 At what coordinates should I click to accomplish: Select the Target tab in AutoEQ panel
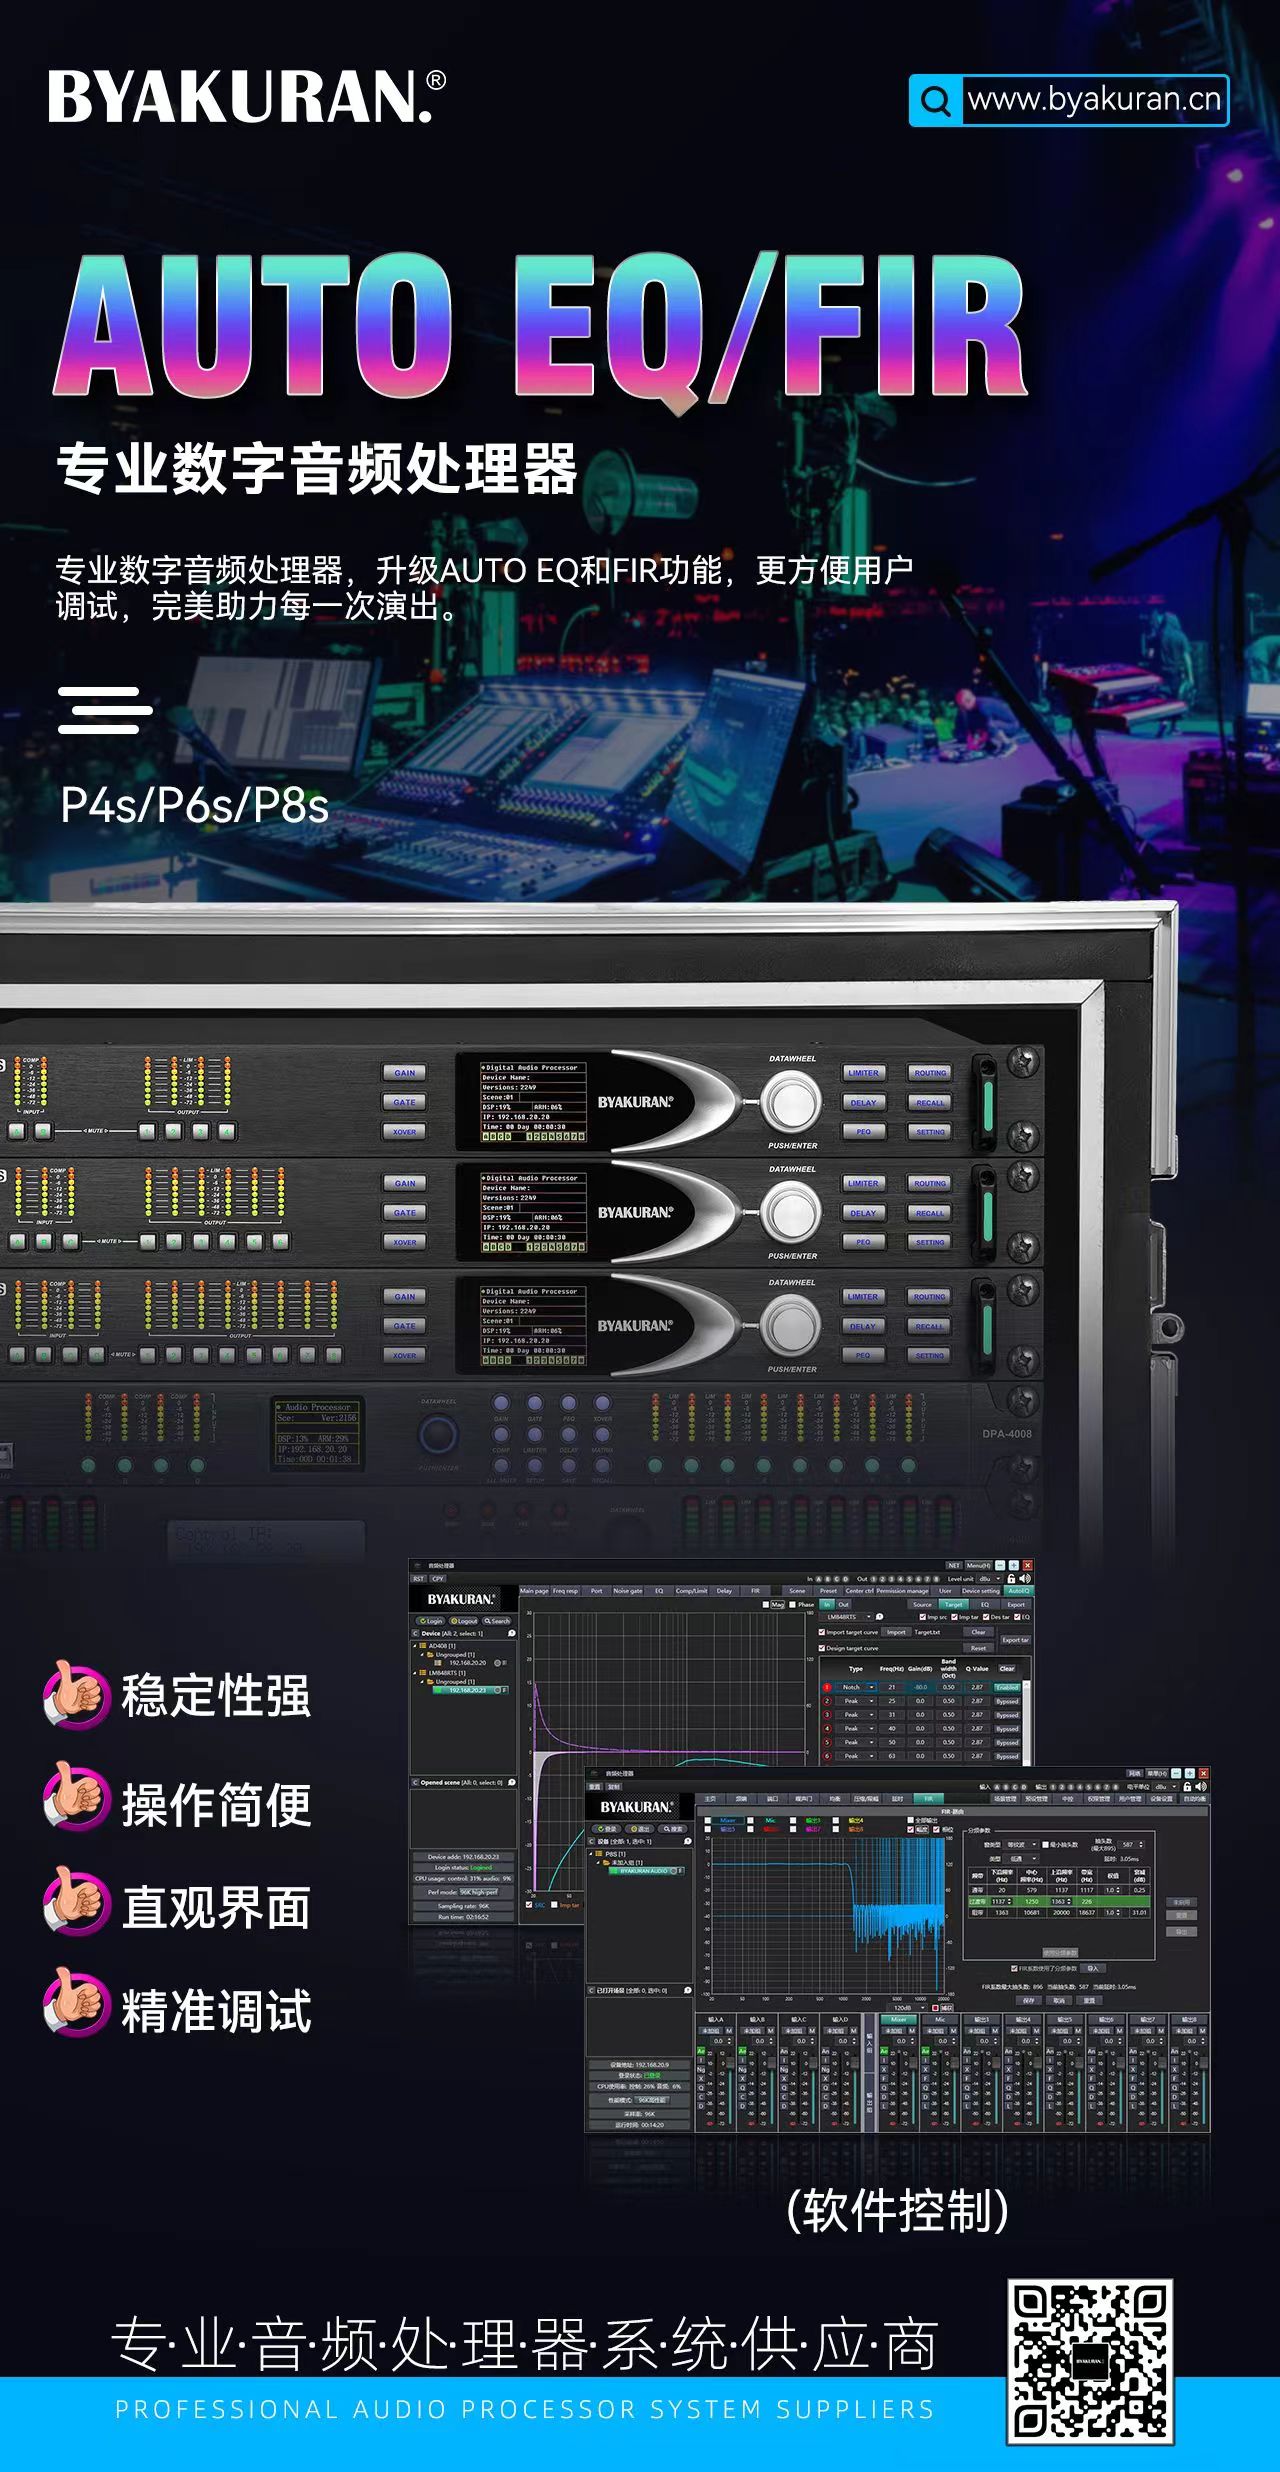coord(953,1604)
